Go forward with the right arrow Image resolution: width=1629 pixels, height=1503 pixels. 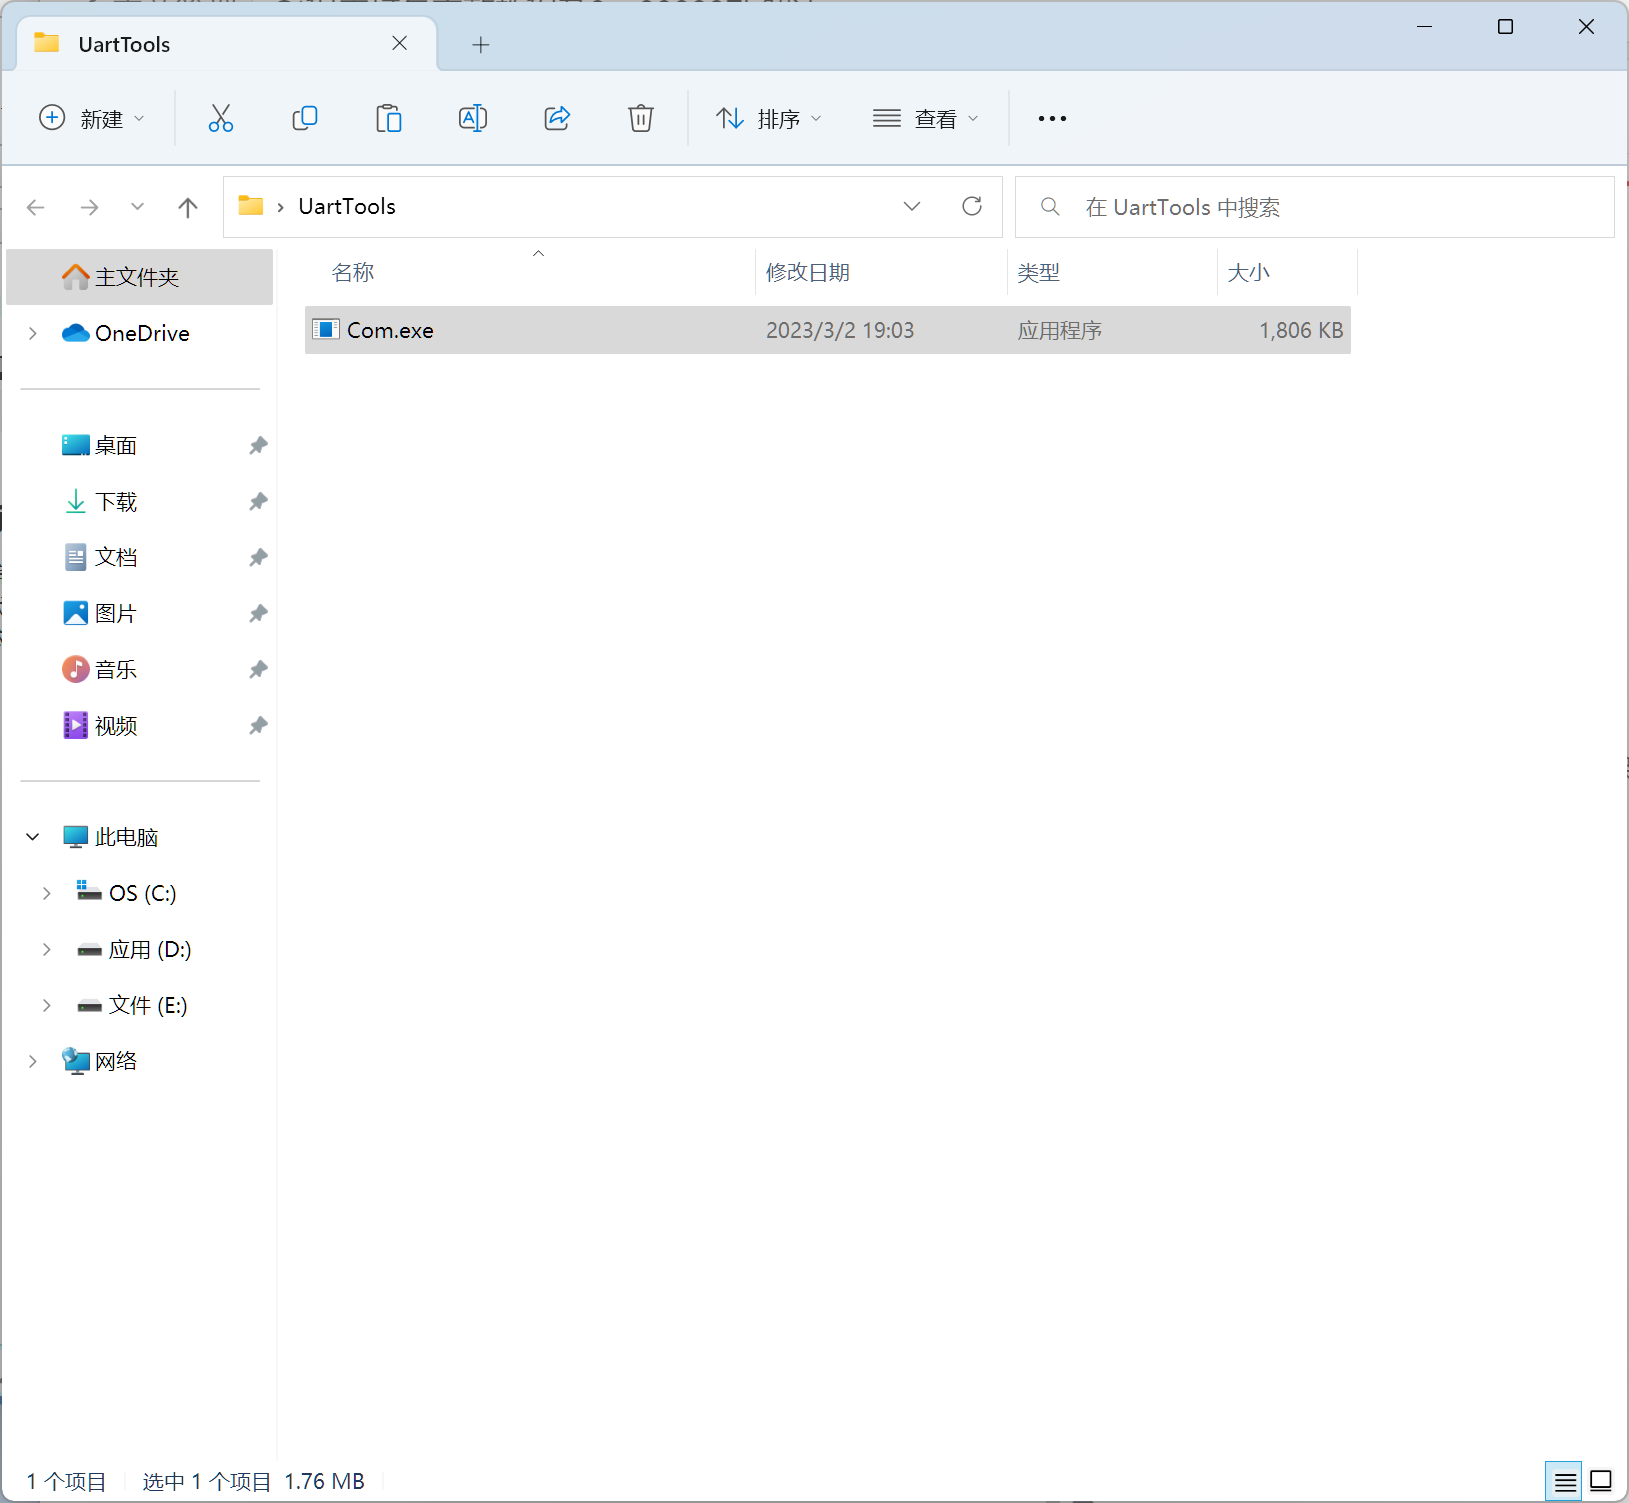pyautogui.click(x=89, y=207)
